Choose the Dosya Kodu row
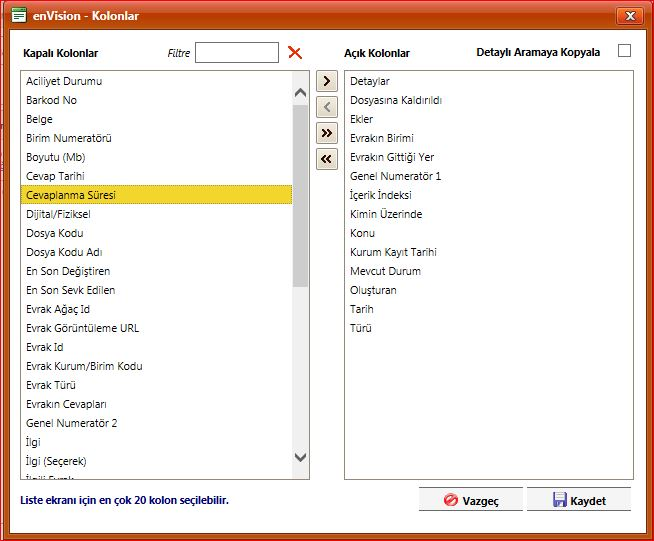The height and width of the screenshot is (541, 654). pos(156,233)
